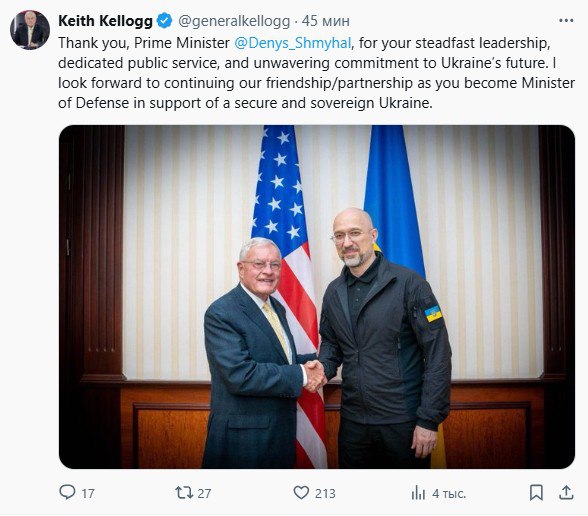The image size is (588, 516).
Task: Open the @generalkellogg handle
Action: point(234,21)
